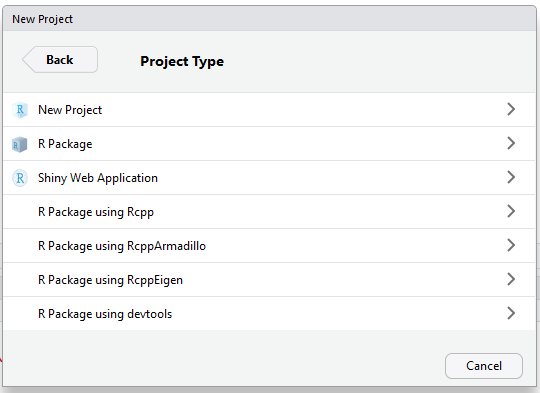Choose Shiny Web Application label
The height and width of the screenshot is (393, 540).
(x=98, y=178)
